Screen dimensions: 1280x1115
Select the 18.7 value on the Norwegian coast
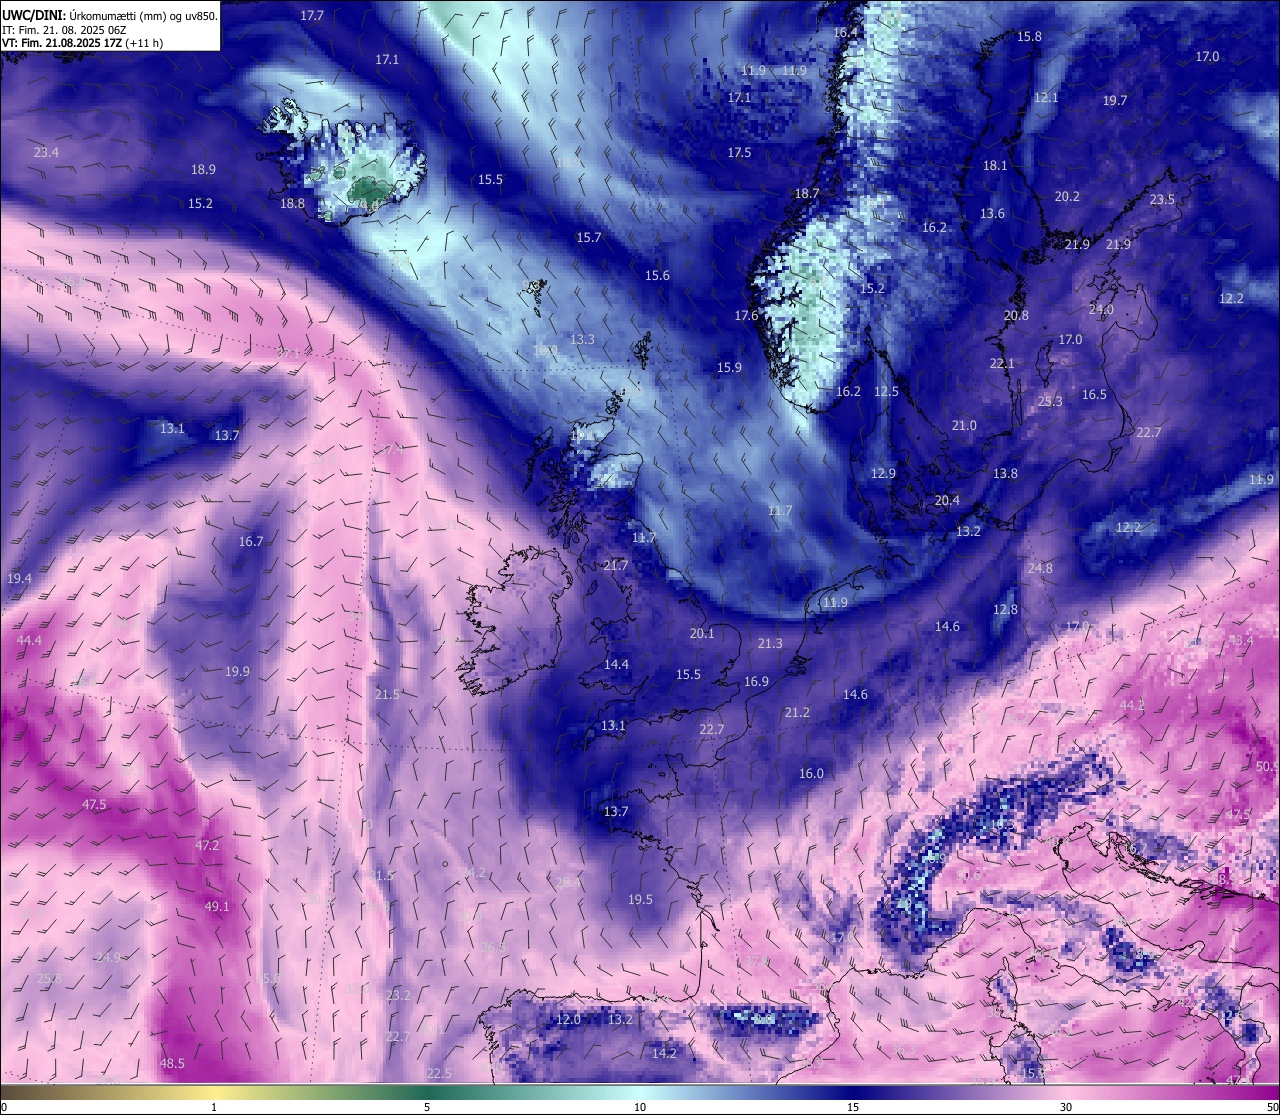pos(807,193)
